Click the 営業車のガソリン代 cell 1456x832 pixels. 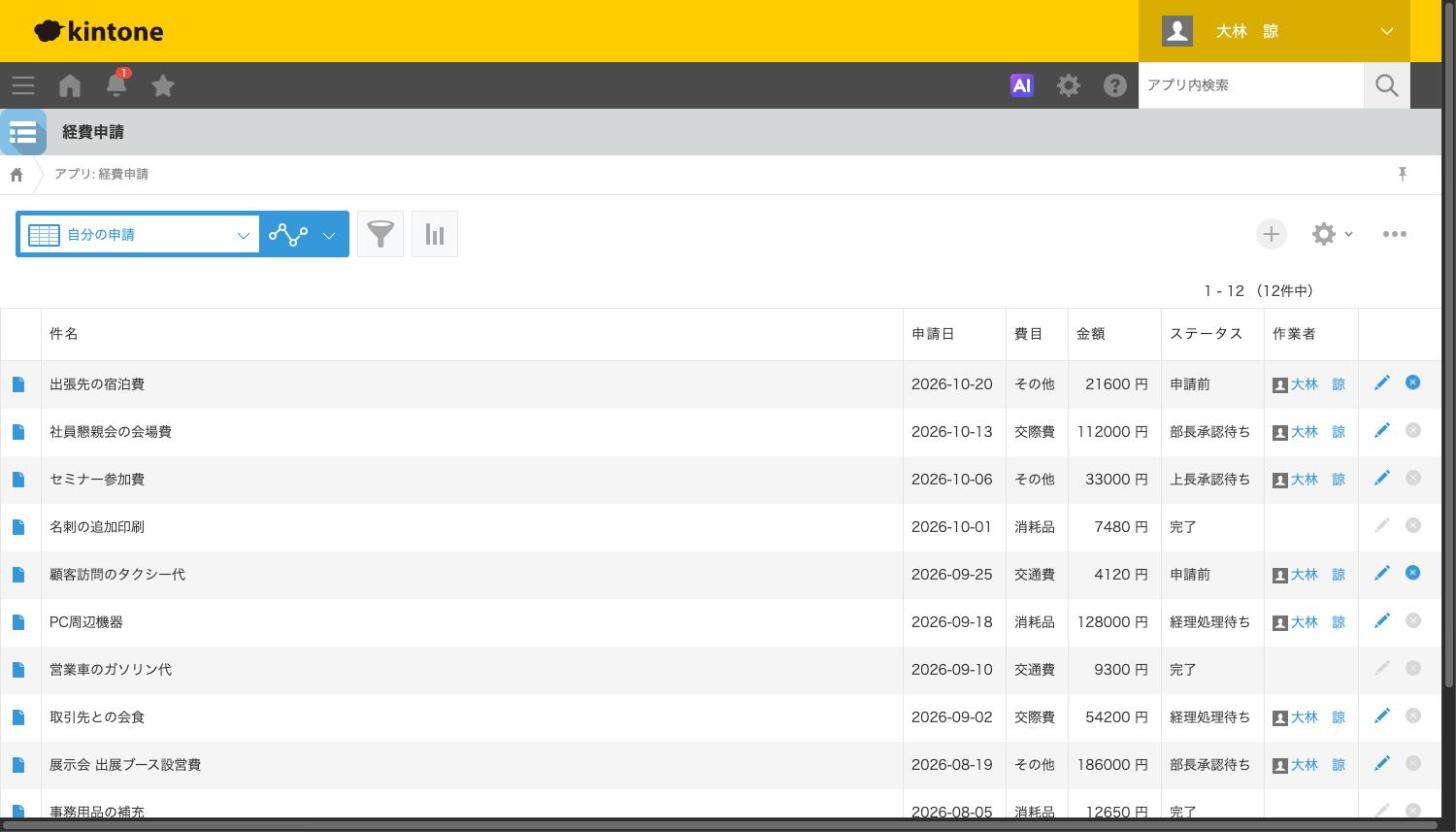pos(472,670)
